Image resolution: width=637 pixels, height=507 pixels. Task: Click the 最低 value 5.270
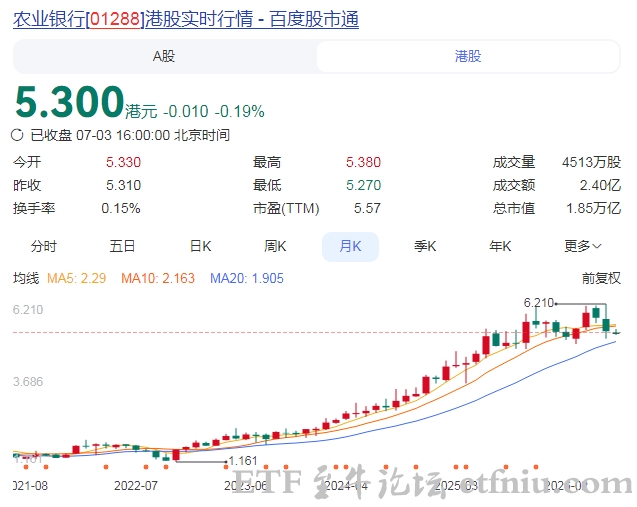pyautogui.click(x=363, y=185)
